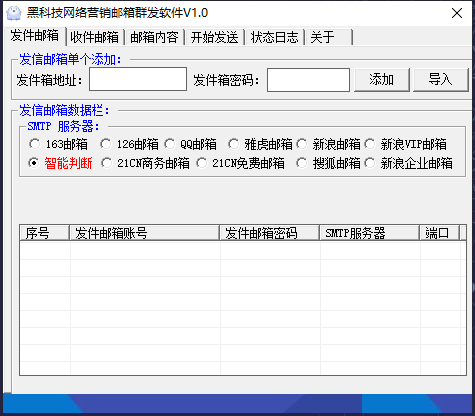475x416 pixels.
Task: Switch to the 收件邮箱 tab
Action: (x=95, y=37)
